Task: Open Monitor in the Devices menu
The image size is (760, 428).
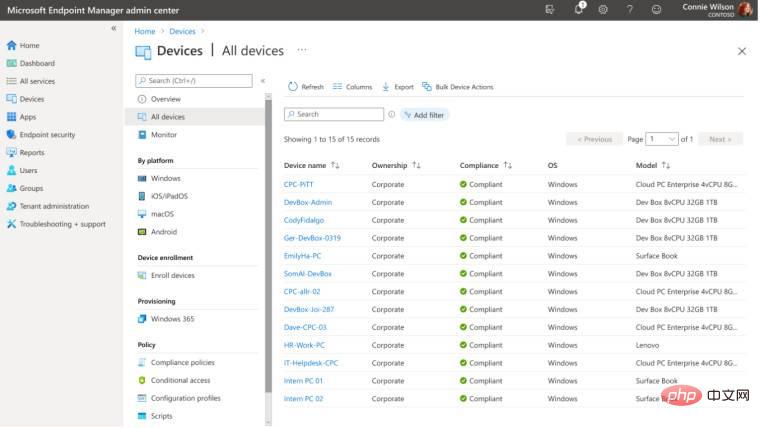Action: click(163, 135)
